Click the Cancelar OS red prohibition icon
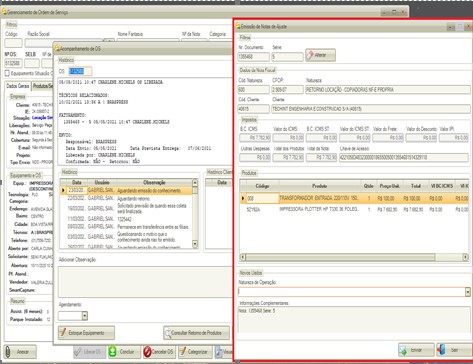473x364 pixels. [147, 352]
